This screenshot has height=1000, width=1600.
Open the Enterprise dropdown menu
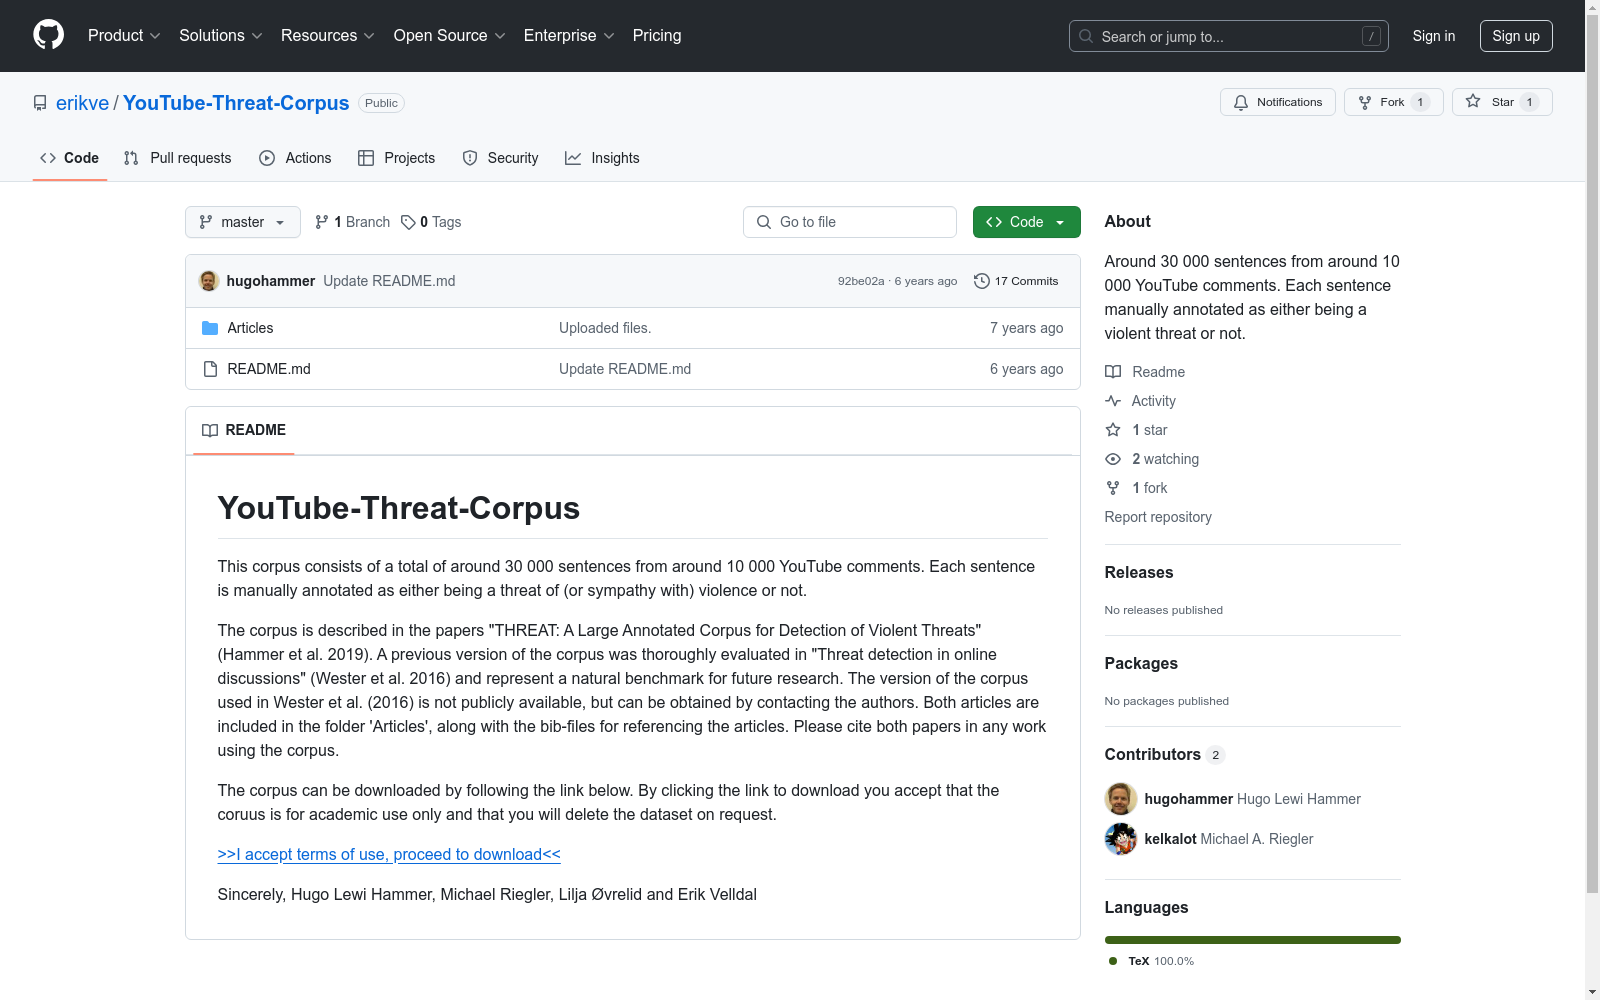click(569, 36)
